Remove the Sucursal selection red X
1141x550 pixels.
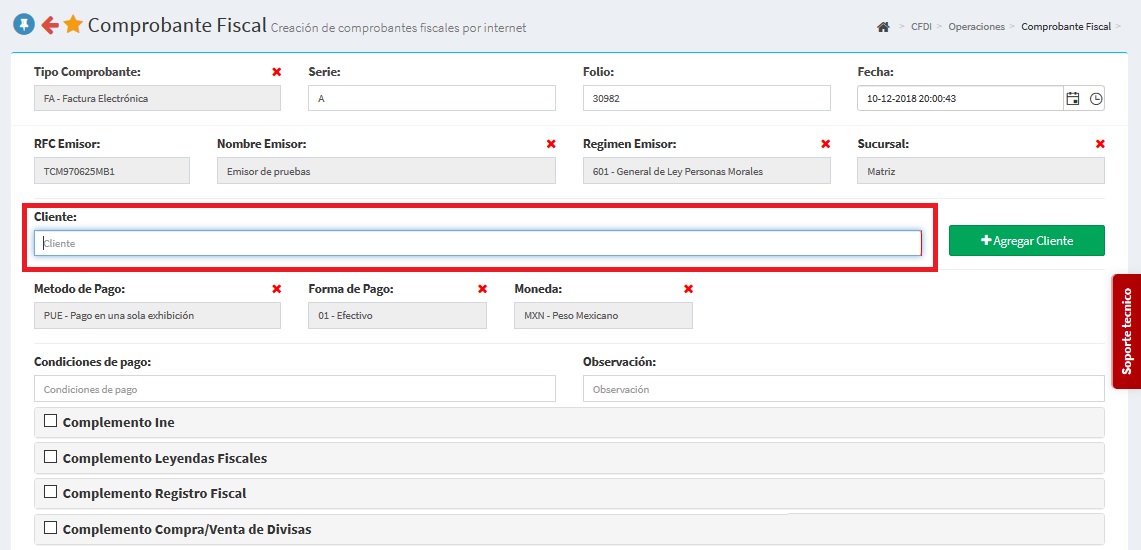[1100, 144]
